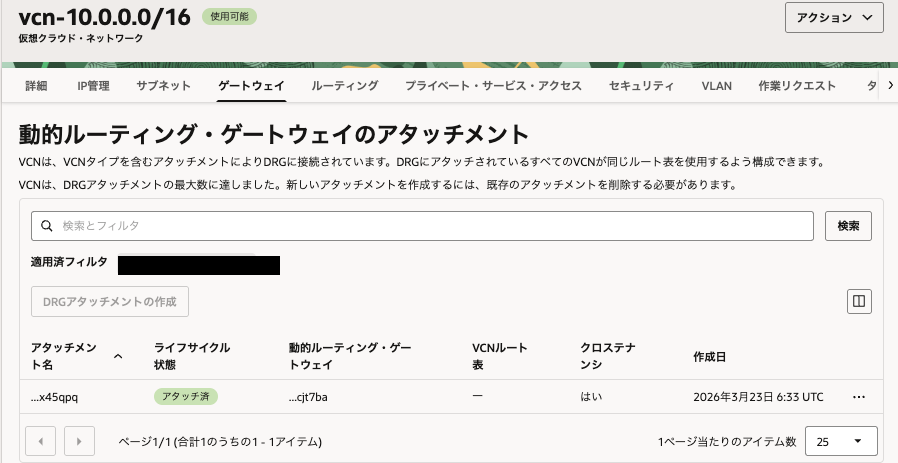The image size is (898, 463).
Task: Click attachment name ...x45qpq
Action: [x=54, y=397]
